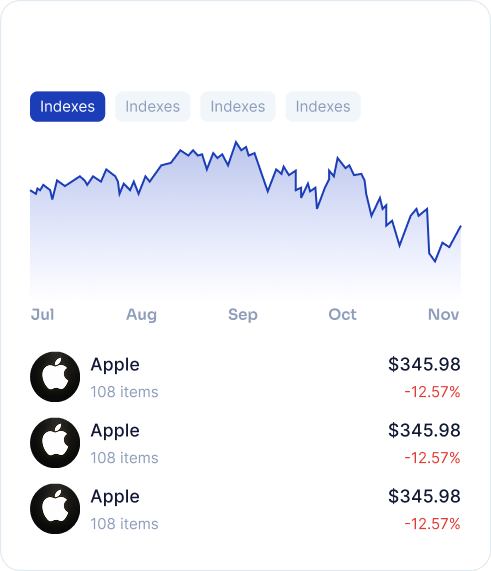Viewport: 491px width, 571px height.
Task: Click the third row's $345.98 price
Action: click(x=424, y=496)
